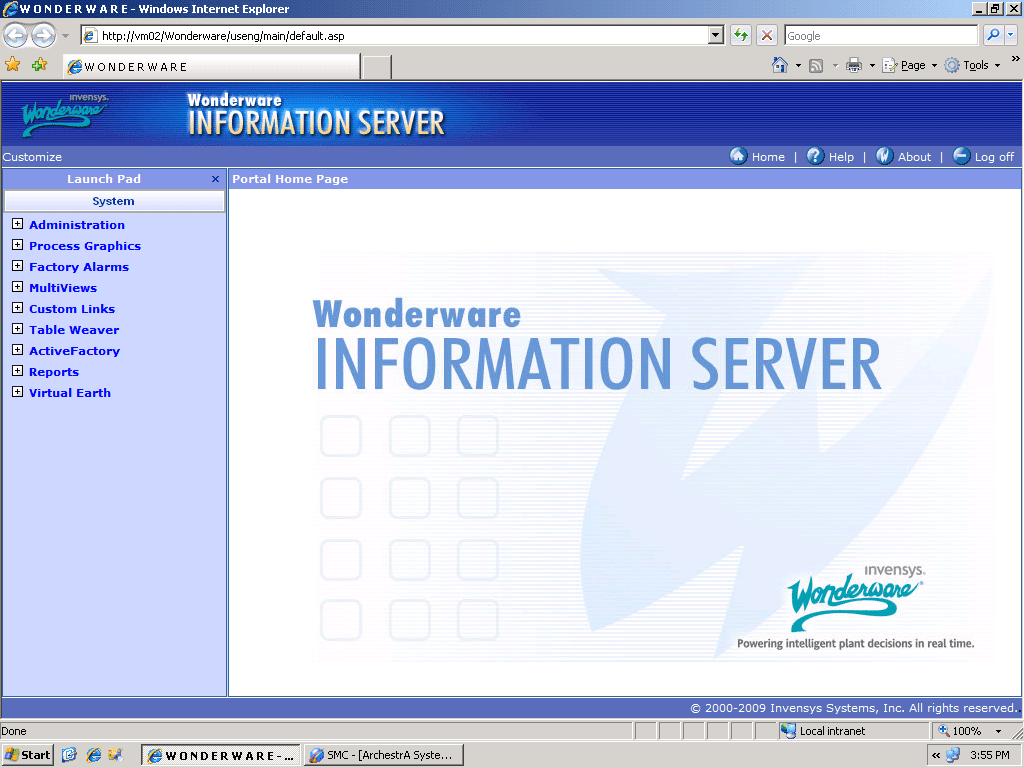
Task: Open the Reports link
Action: (54, 372)
